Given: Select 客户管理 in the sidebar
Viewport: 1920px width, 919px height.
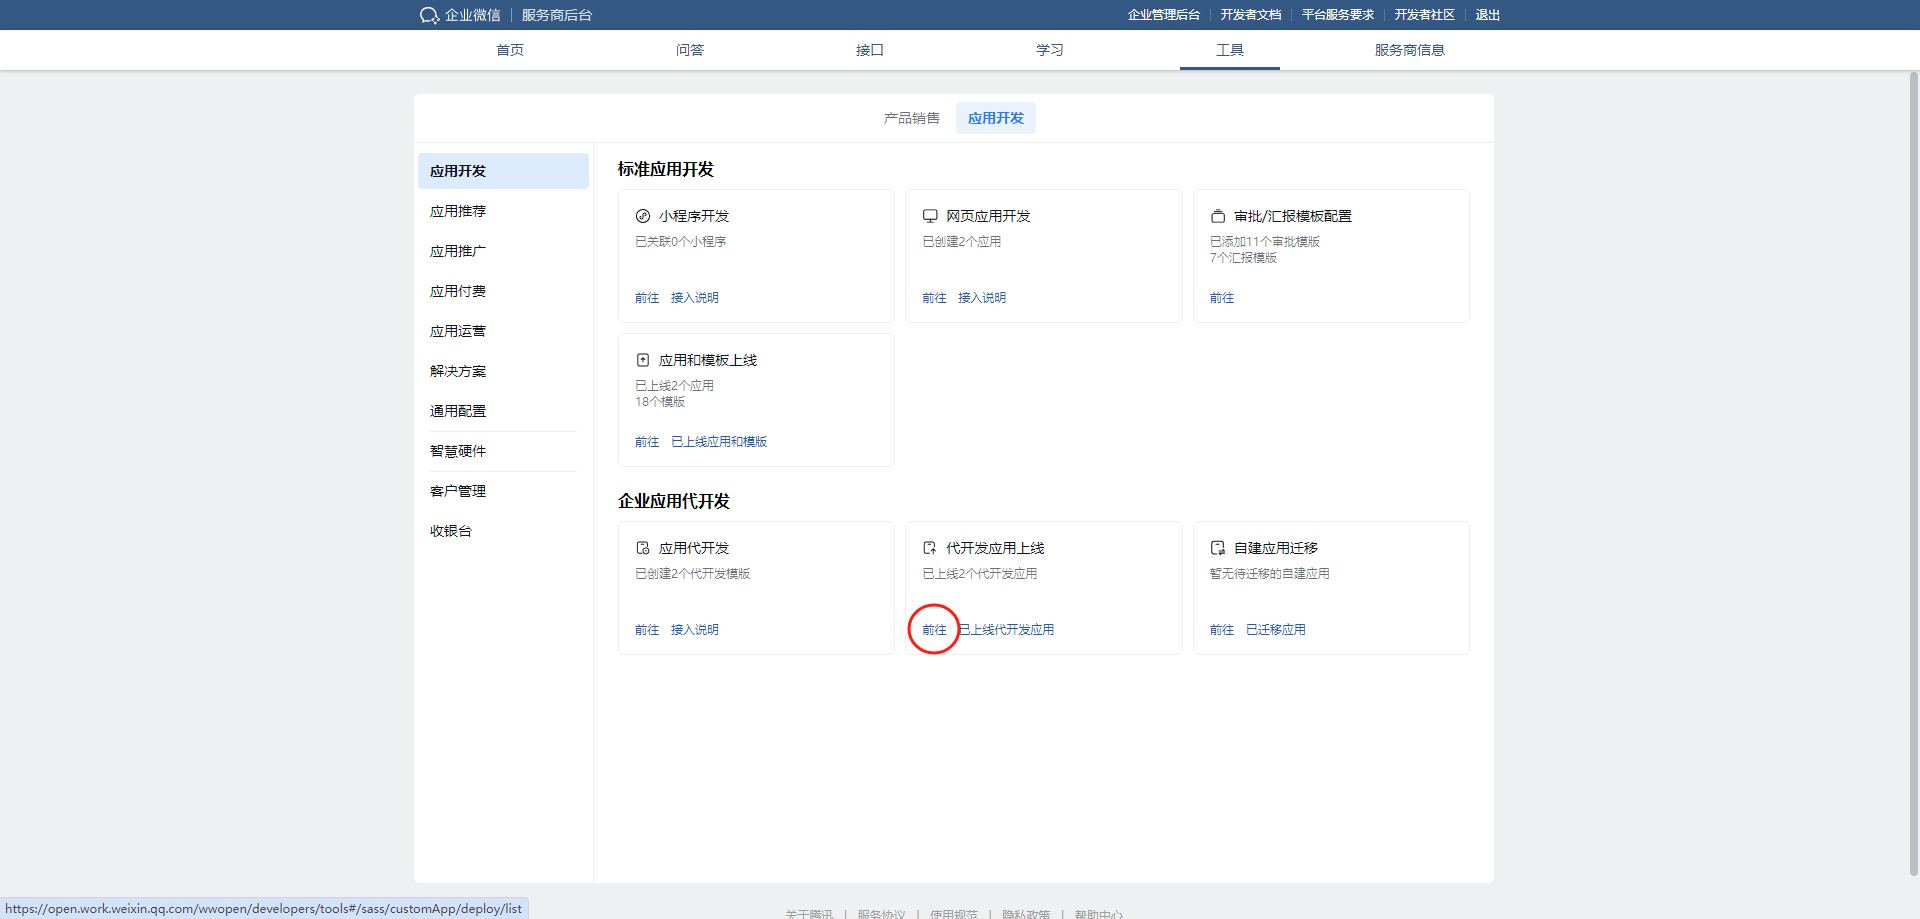Looking at the screenshot, I should click(x=458, y=491).
